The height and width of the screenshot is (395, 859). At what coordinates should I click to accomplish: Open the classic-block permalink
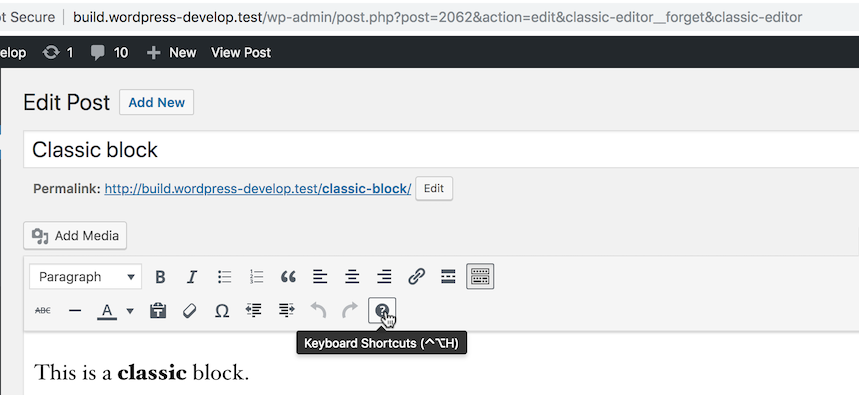tap(257, 189)
